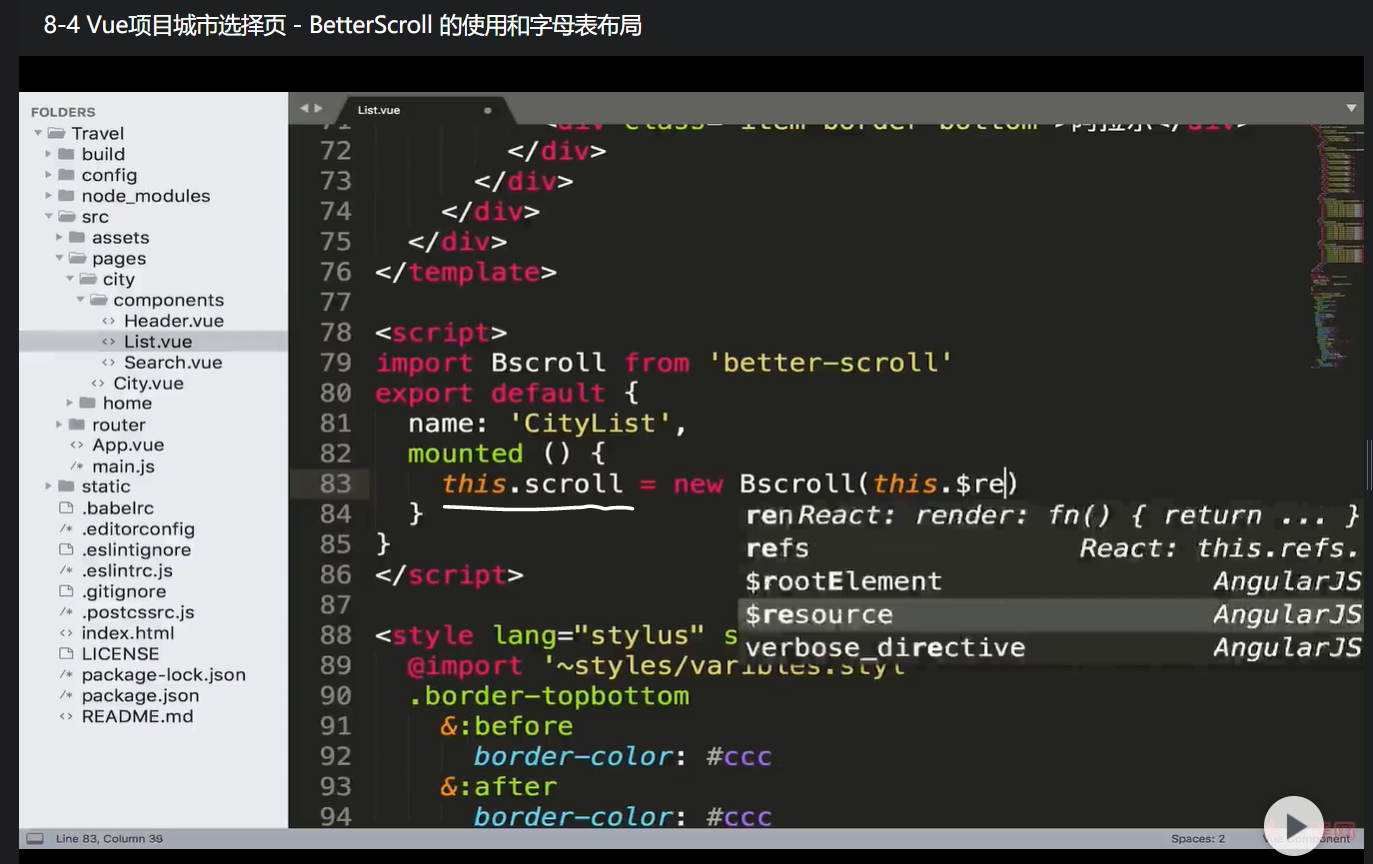Image resolution: width=1373 pixels, height=864 pixels.
Task: Open package.json file
Action: pyautogui.click(x=140, y=696)
